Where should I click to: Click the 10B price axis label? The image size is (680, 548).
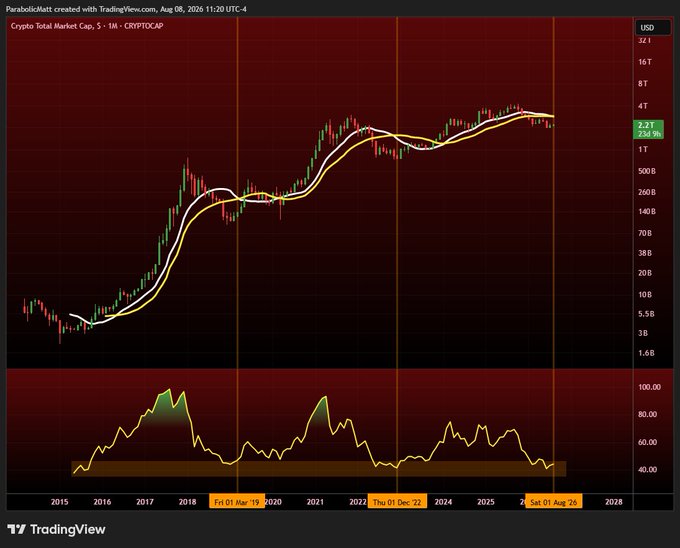coord(645,295)
